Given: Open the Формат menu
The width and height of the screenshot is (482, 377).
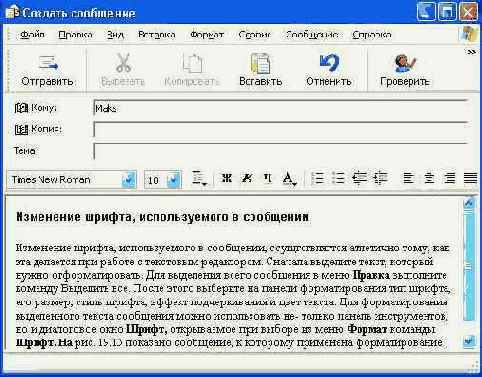Looking at the screenshot, I should click(x=207, y=35).
